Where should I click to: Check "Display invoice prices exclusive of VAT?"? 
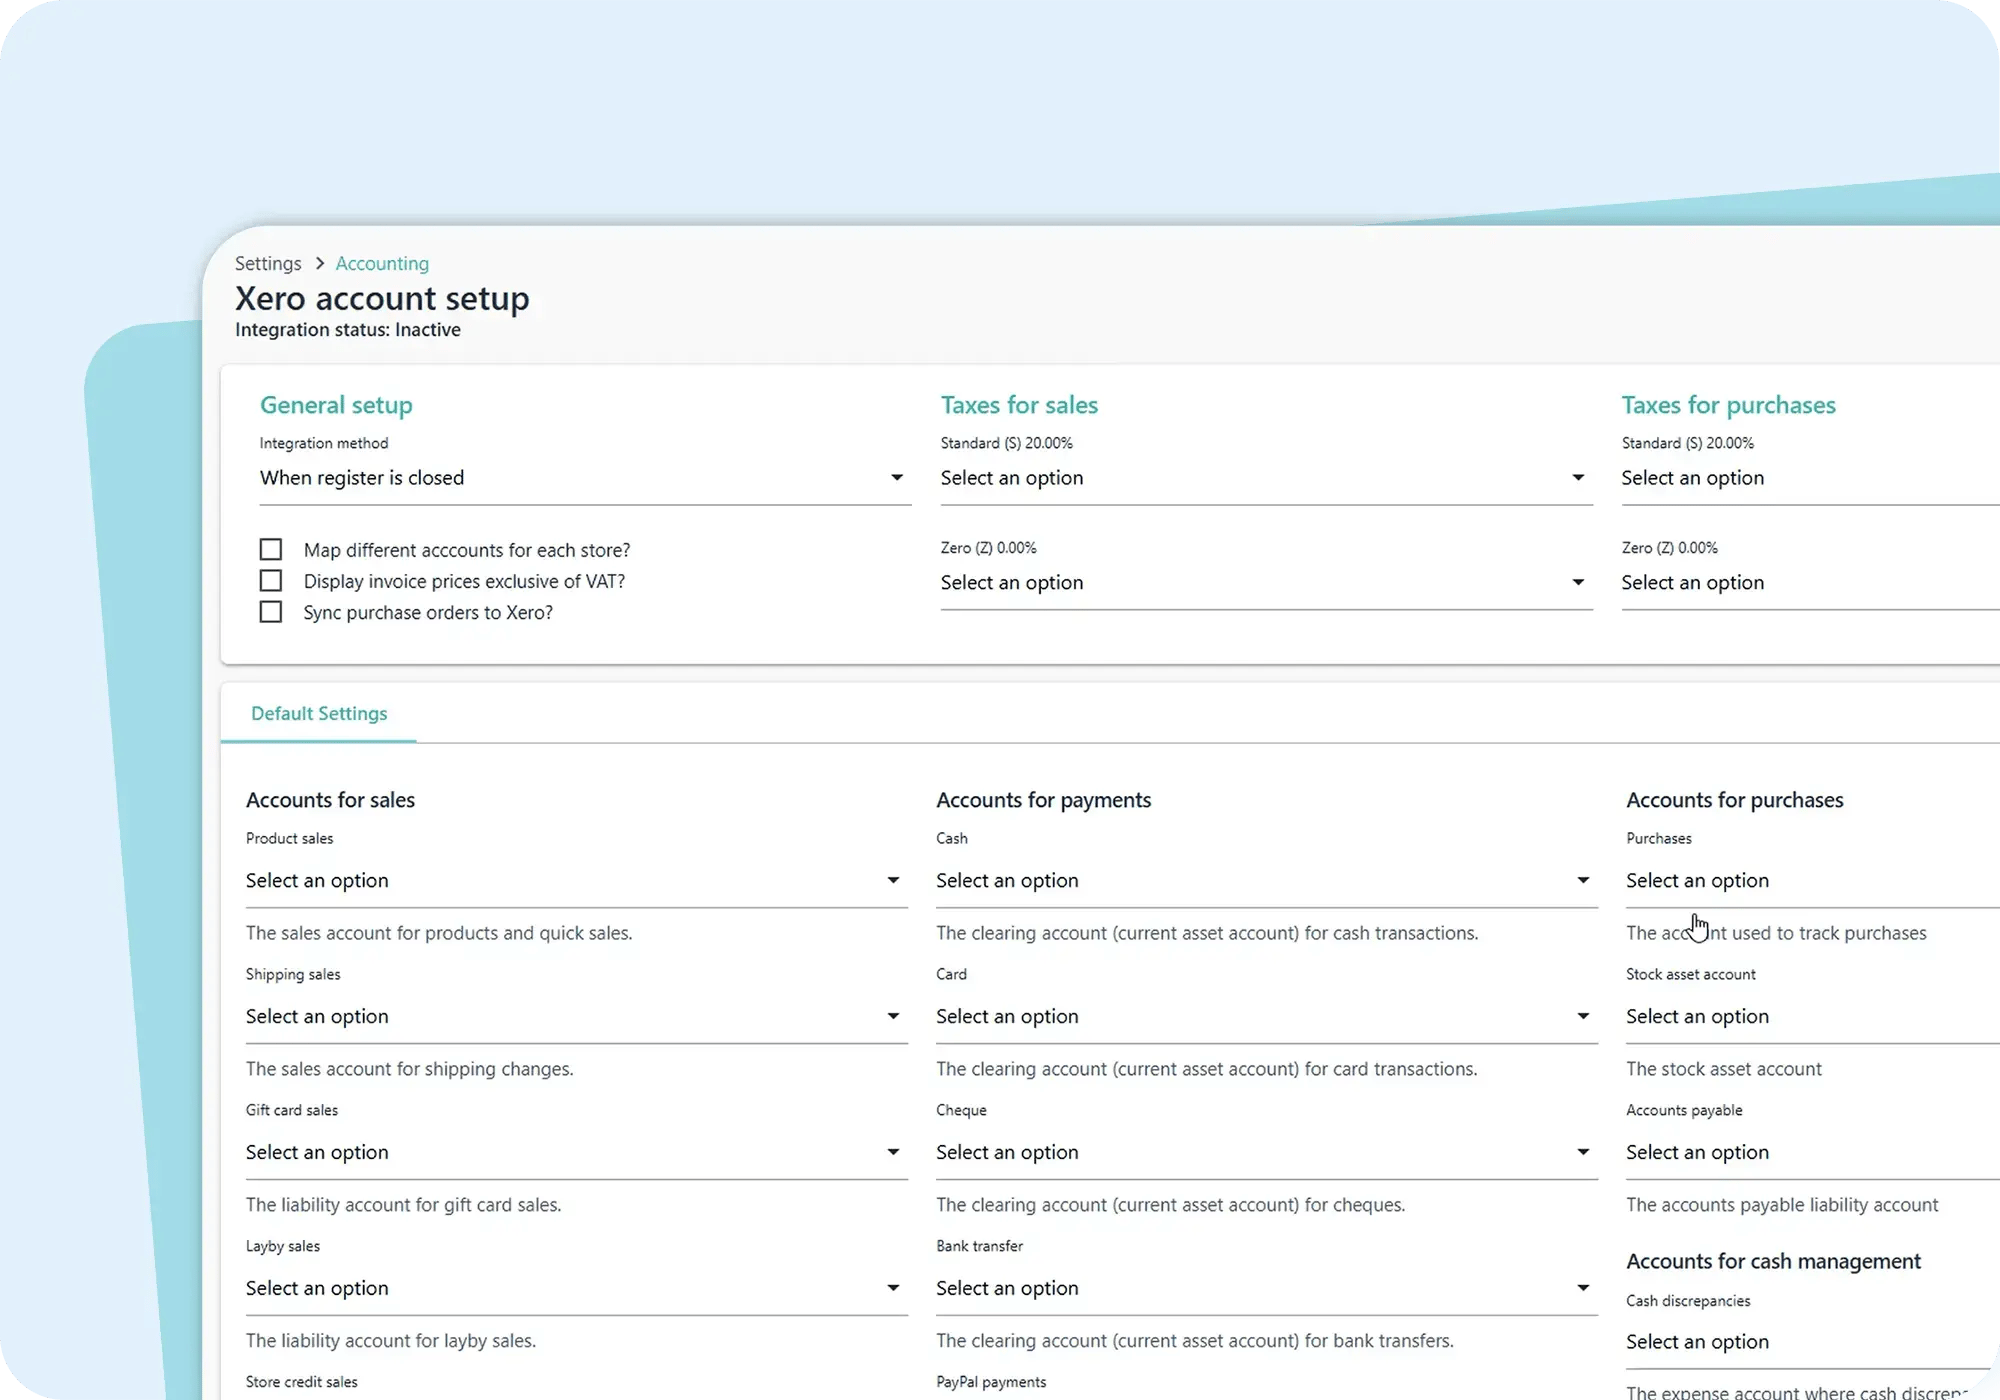coord(270,580)
